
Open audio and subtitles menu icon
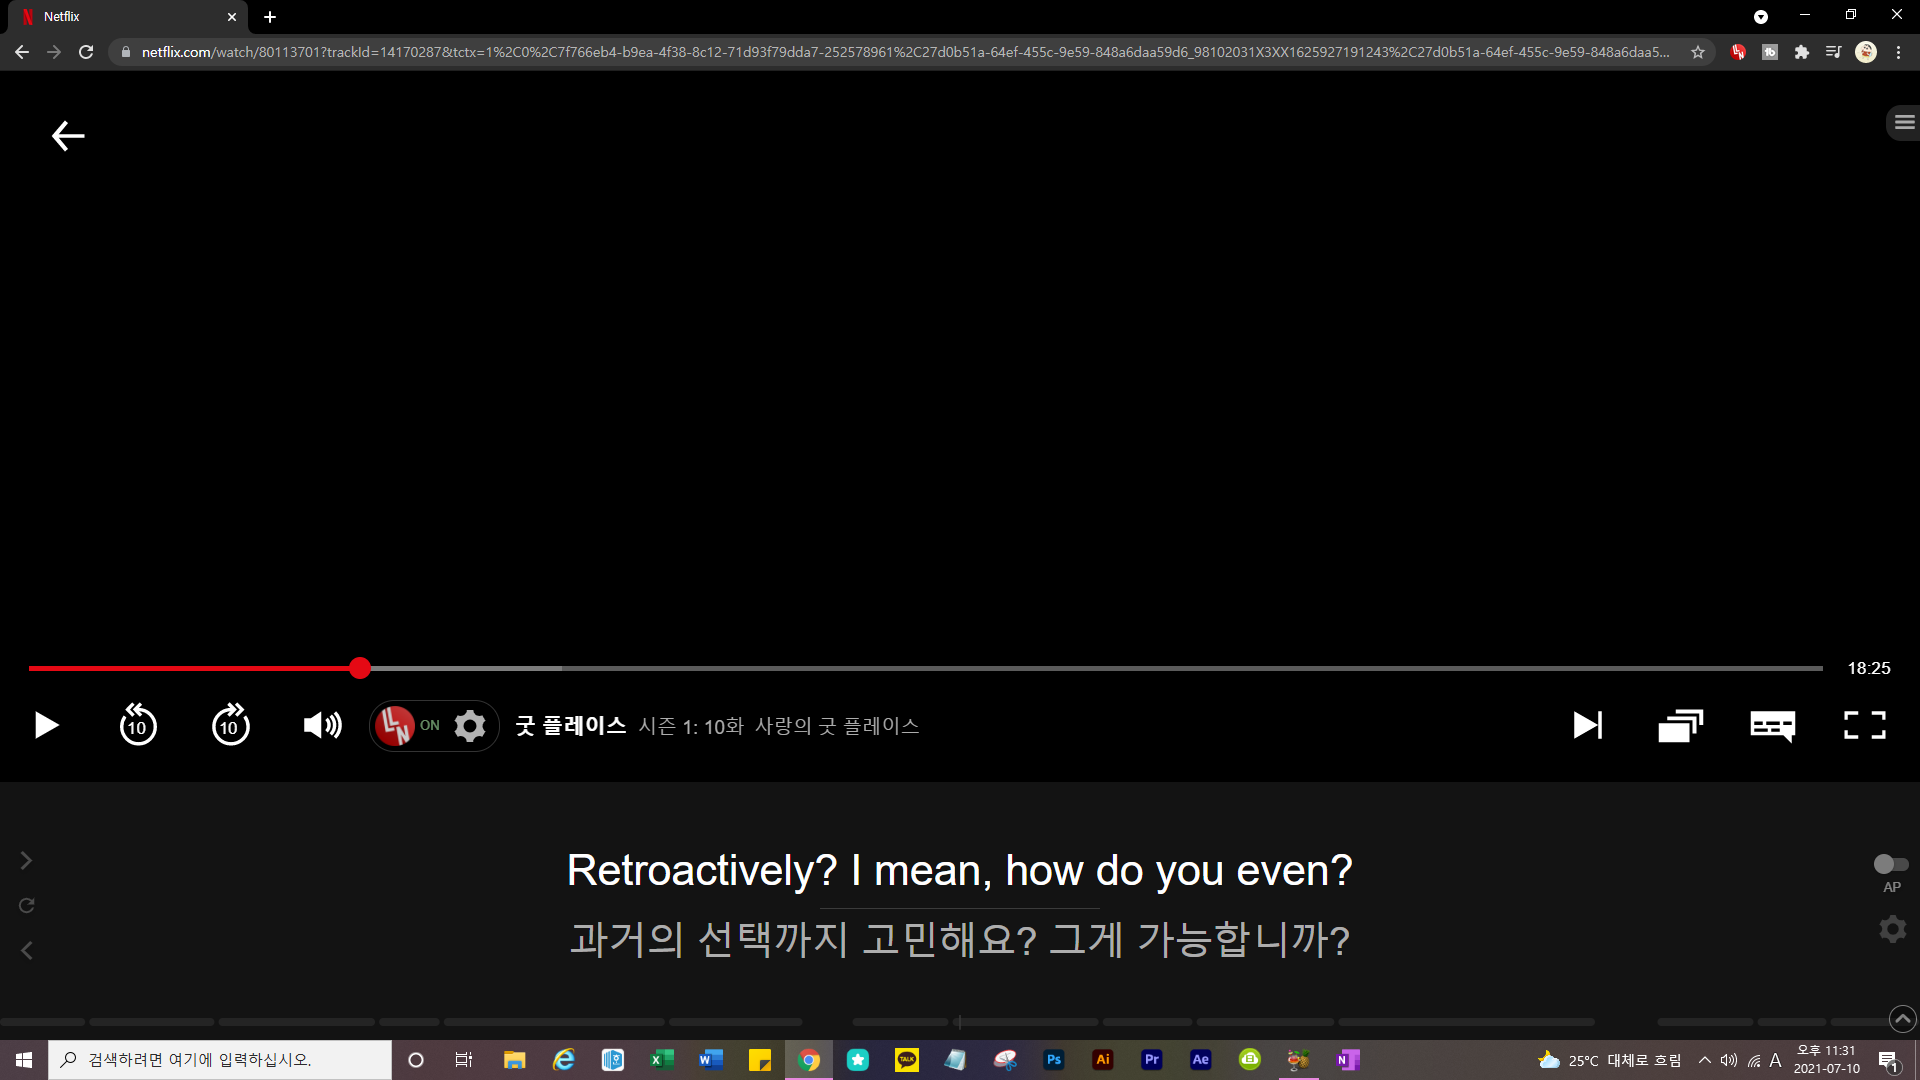point(1772,725)
